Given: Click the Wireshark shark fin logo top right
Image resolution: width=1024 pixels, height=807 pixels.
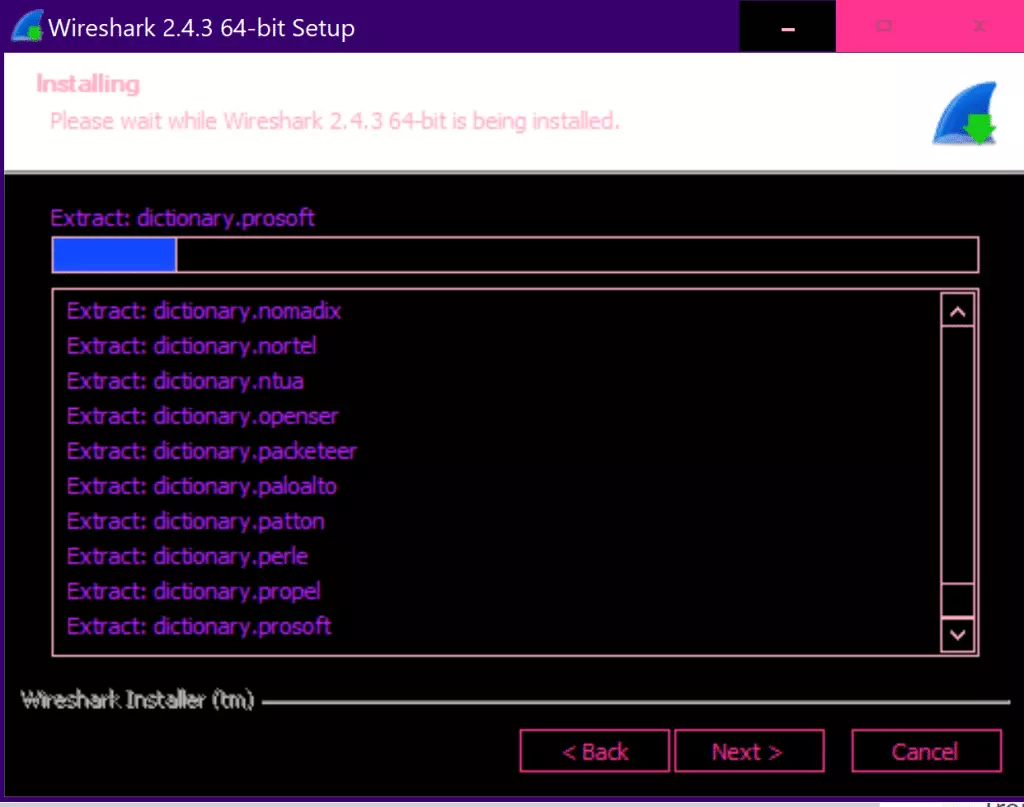Looking at the screenshot, I should (963, 110).
